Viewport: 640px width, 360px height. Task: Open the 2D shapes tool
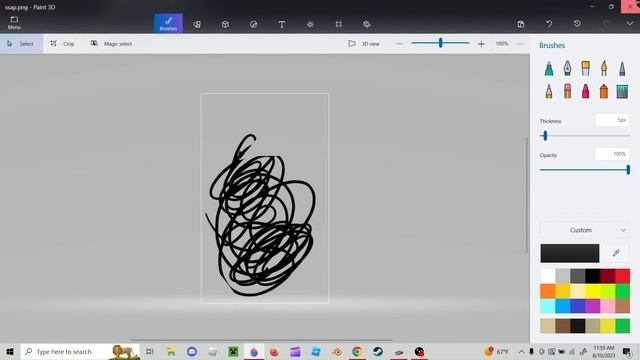pyautogui.click(x=197, y=24)
